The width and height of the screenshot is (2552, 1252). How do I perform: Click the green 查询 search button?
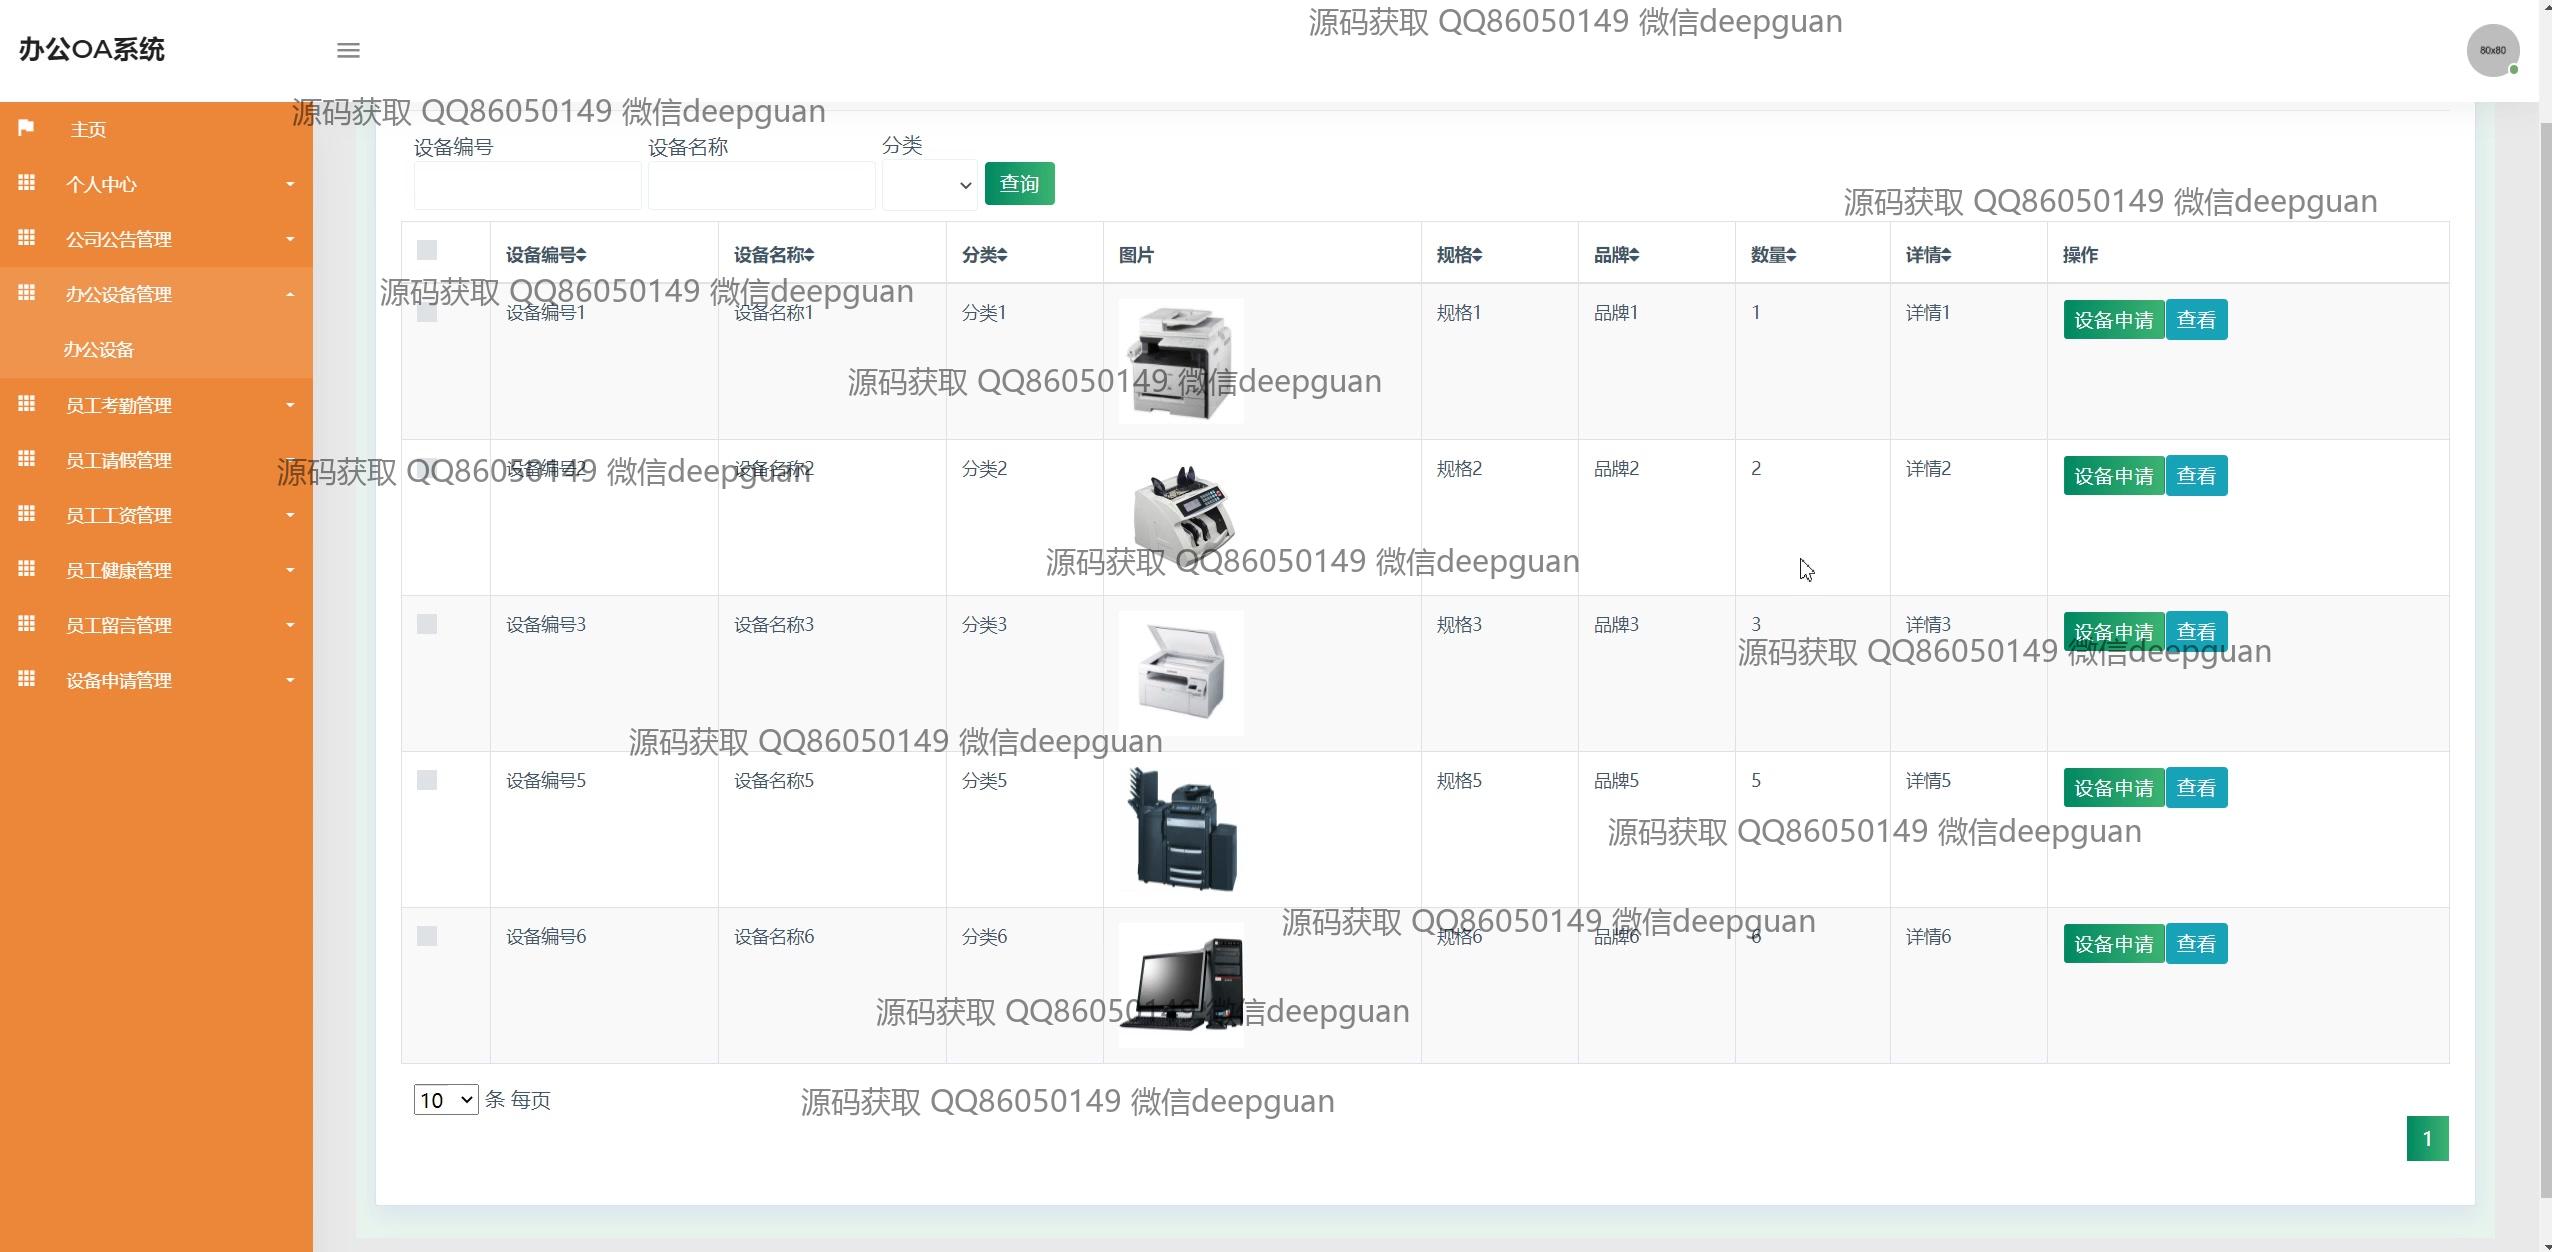pyautogui.click(x=1019, y=184)
